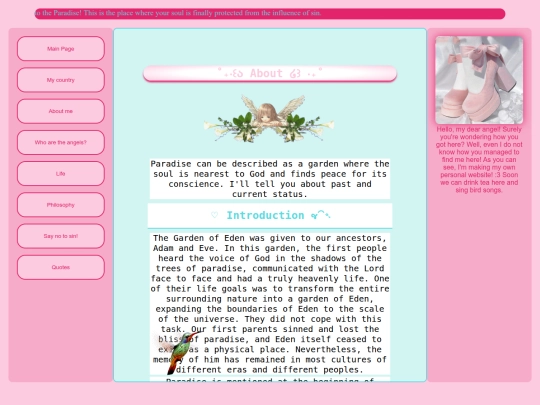Click the pink shoes thumbnail image
Viewport: 540px width, 405px height.
pyautogui.click(x=479, y=80)
